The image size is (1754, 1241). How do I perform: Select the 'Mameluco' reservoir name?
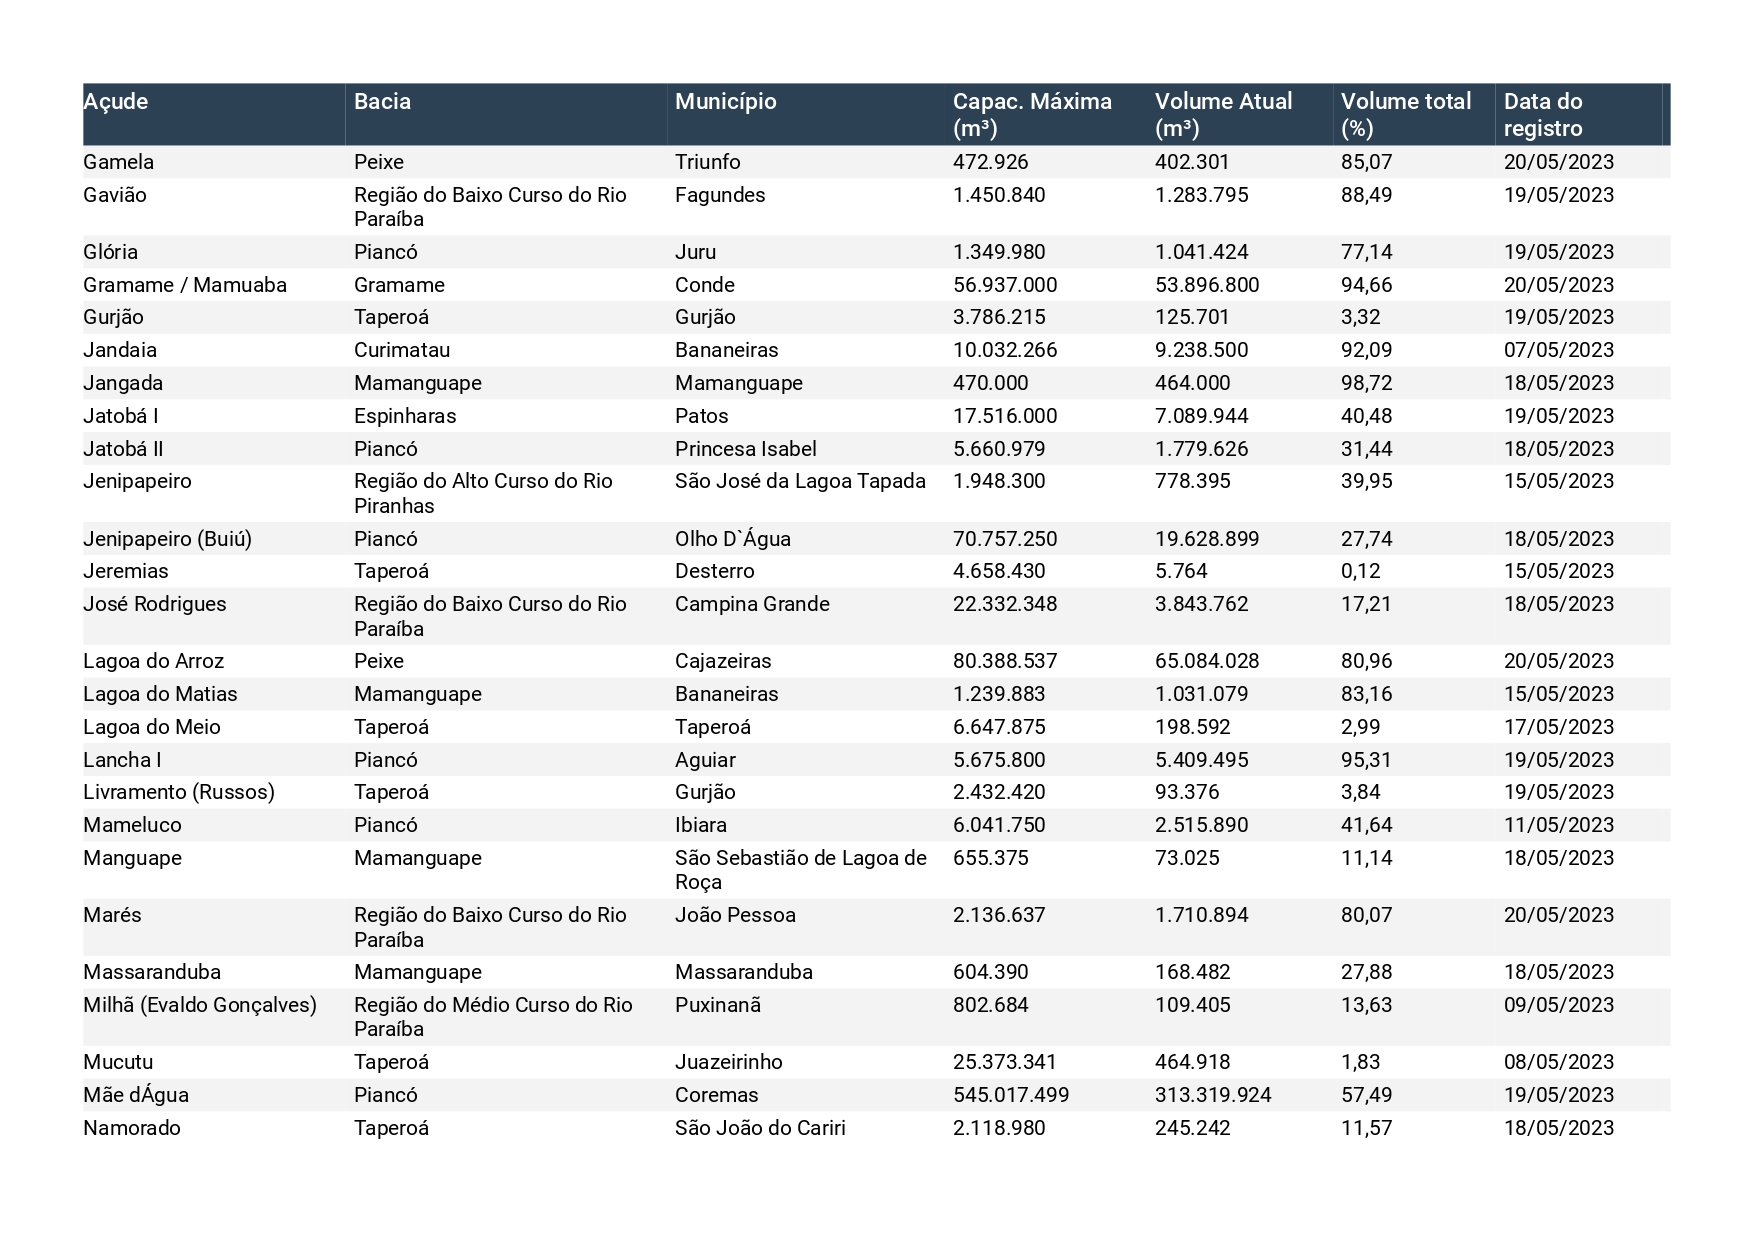[132, 825]
